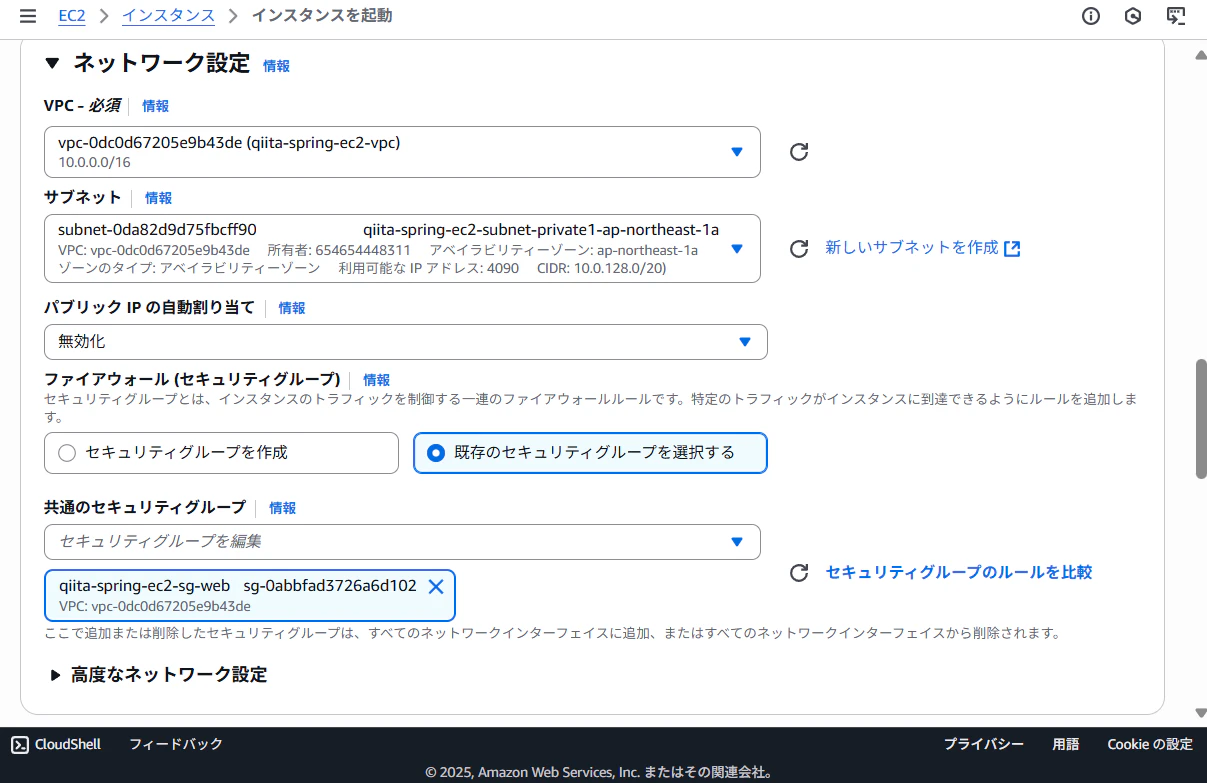Go to インスタンス breadcrumb
The height and width of the screenshot is (783, 1207).
tap(168, 15)
